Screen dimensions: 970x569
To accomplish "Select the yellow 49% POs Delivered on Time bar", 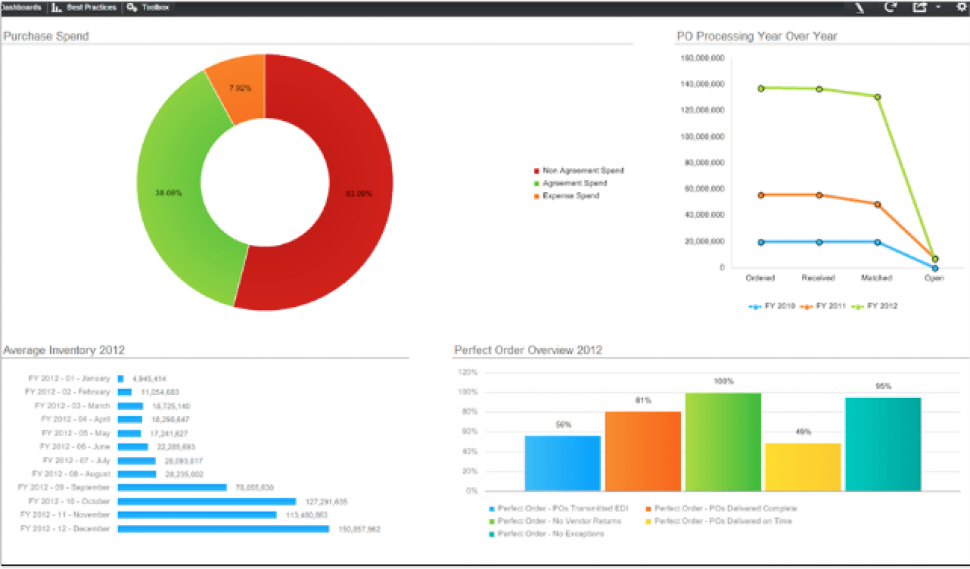I will [x=803, y=467].
